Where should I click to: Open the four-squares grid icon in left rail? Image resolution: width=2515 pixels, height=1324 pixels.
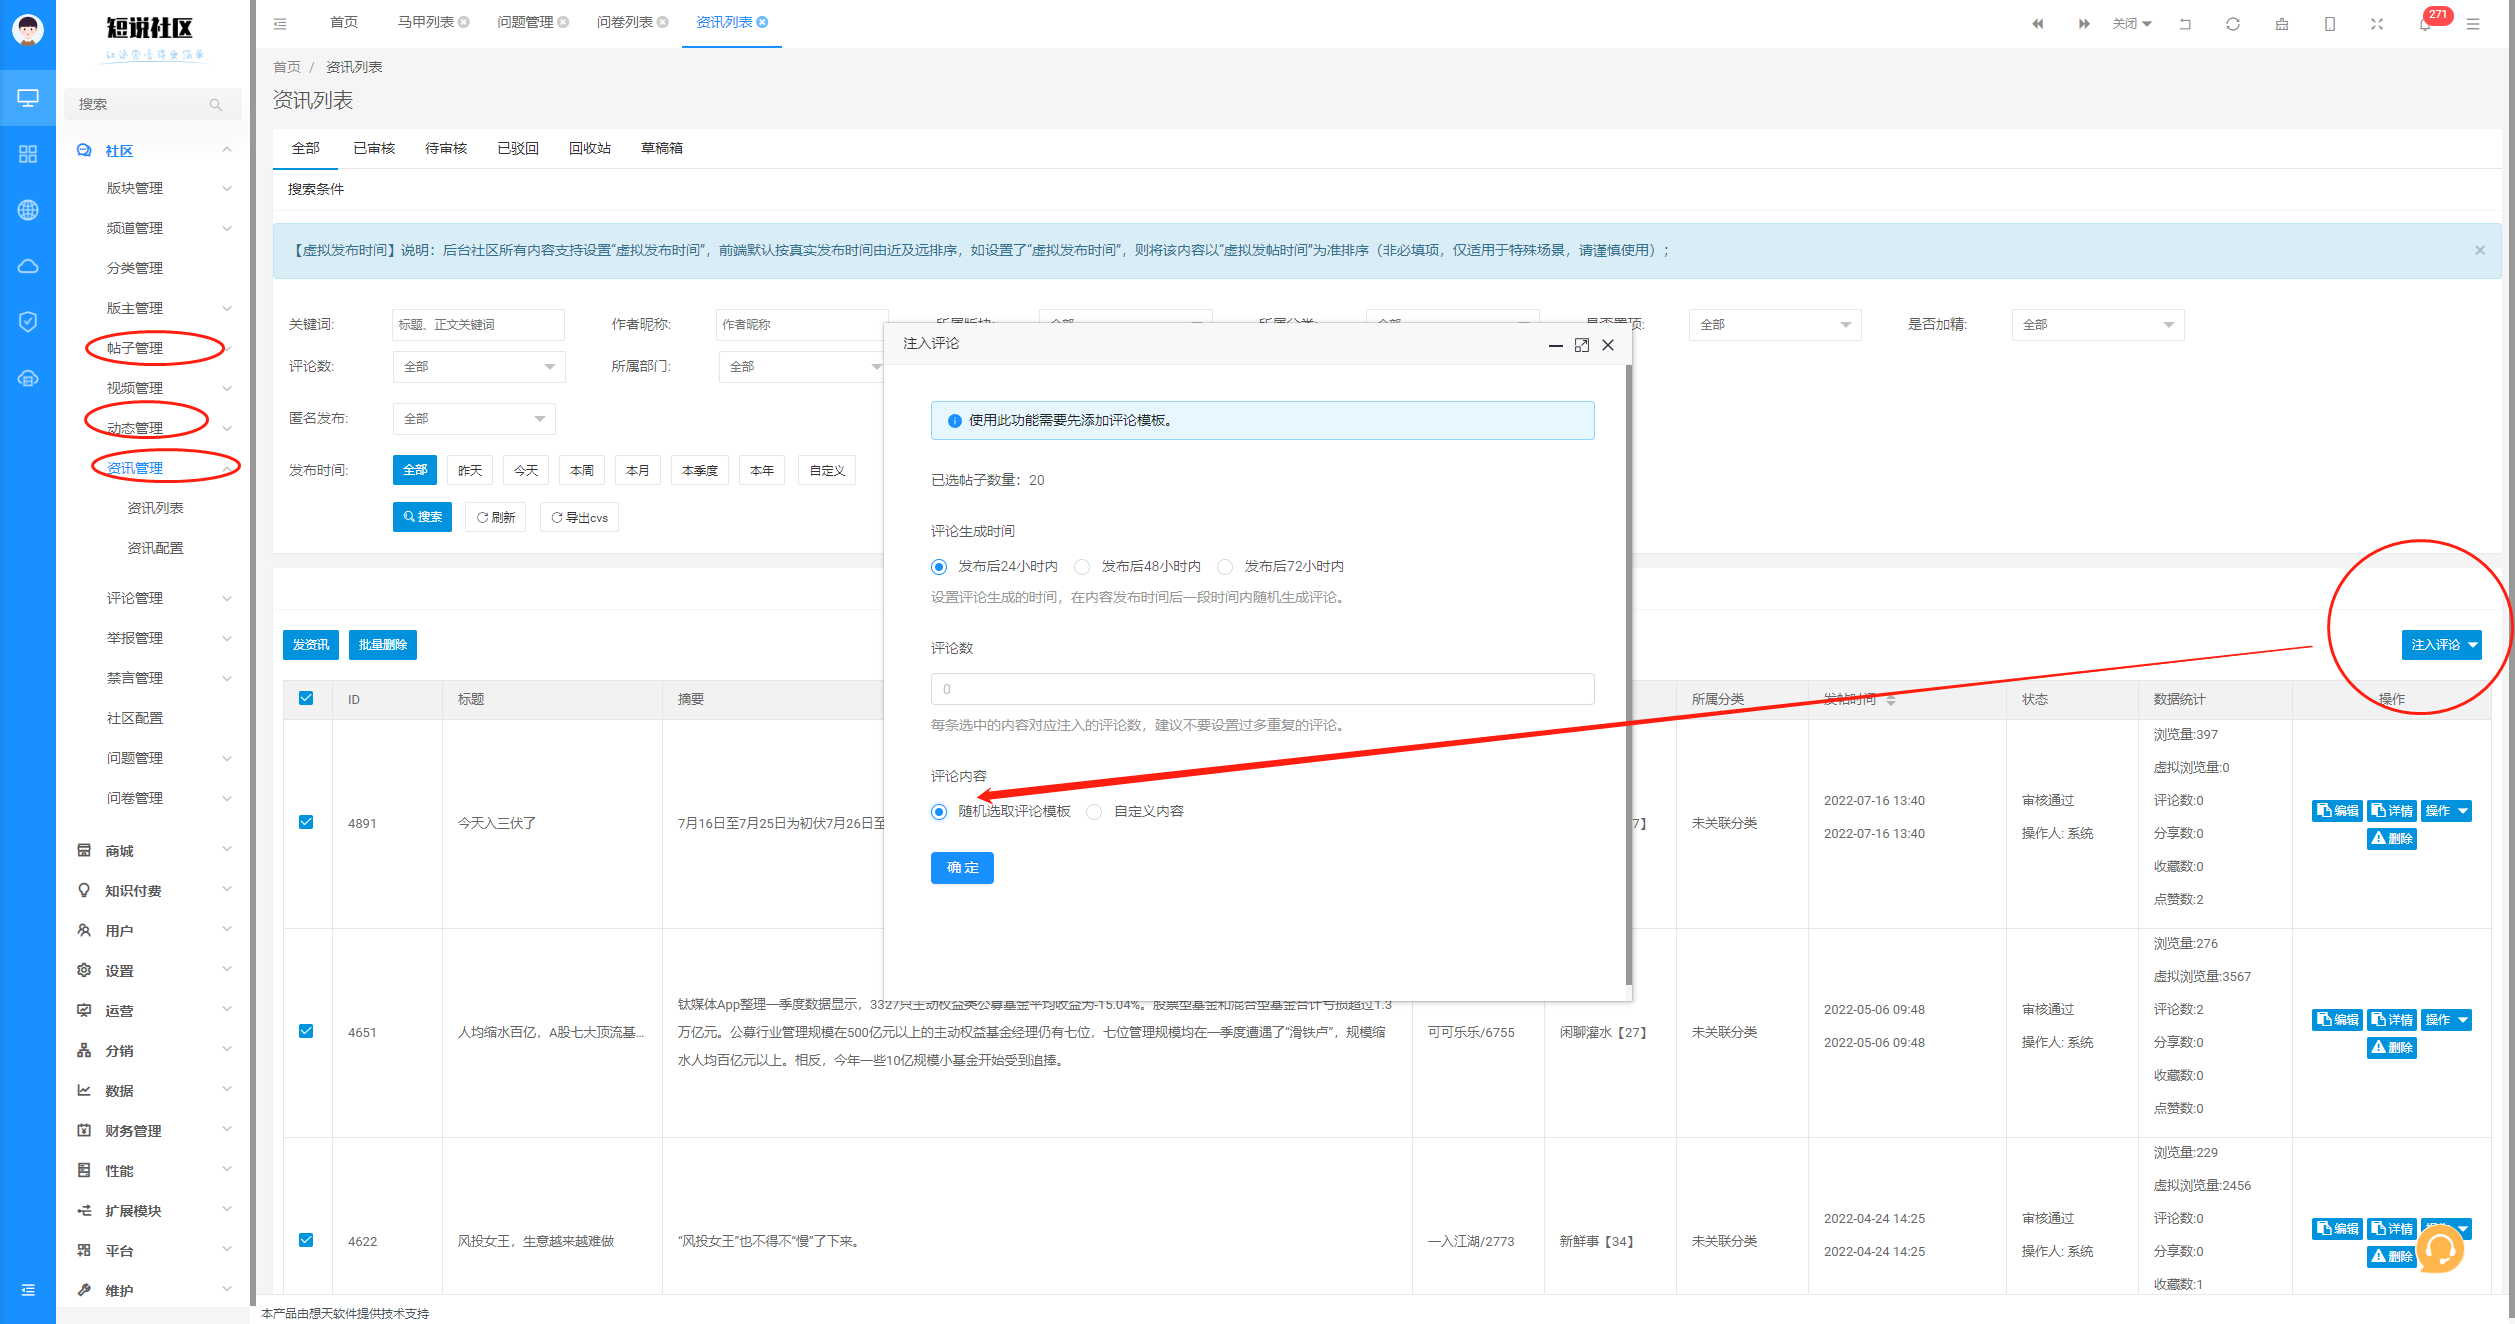(x=28, y=154)
